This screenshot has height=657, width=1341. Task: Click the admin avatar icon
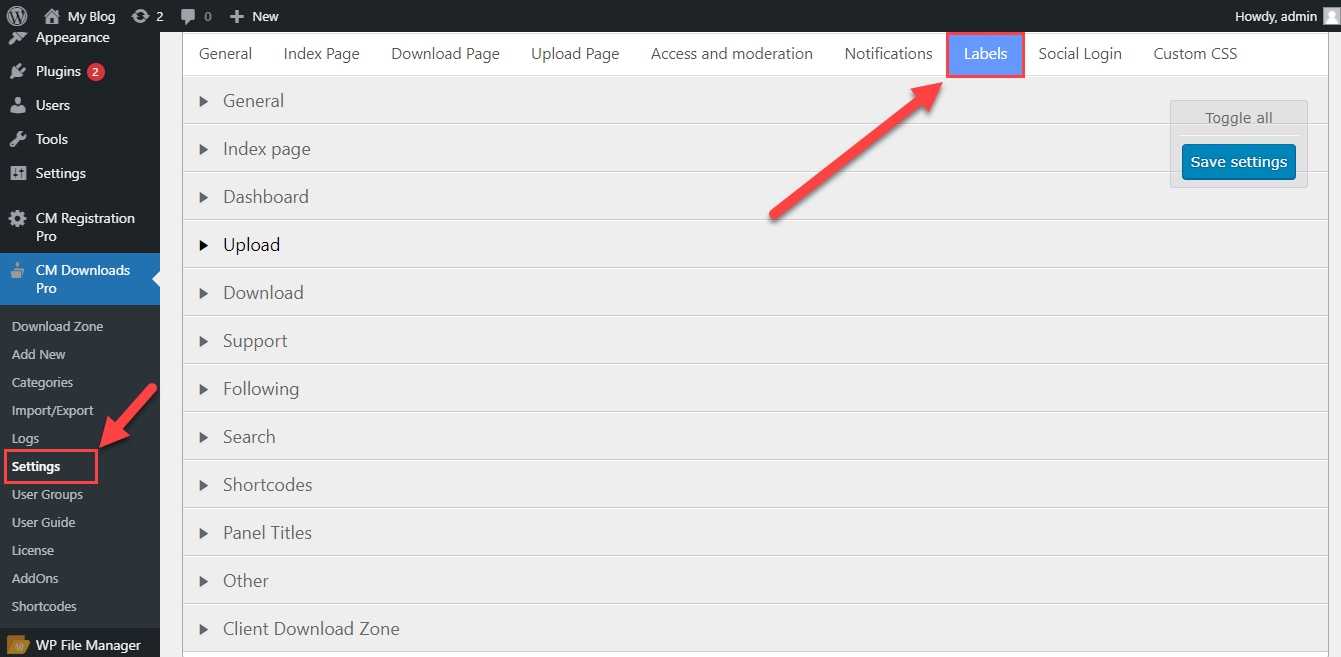pos(1331,16)
